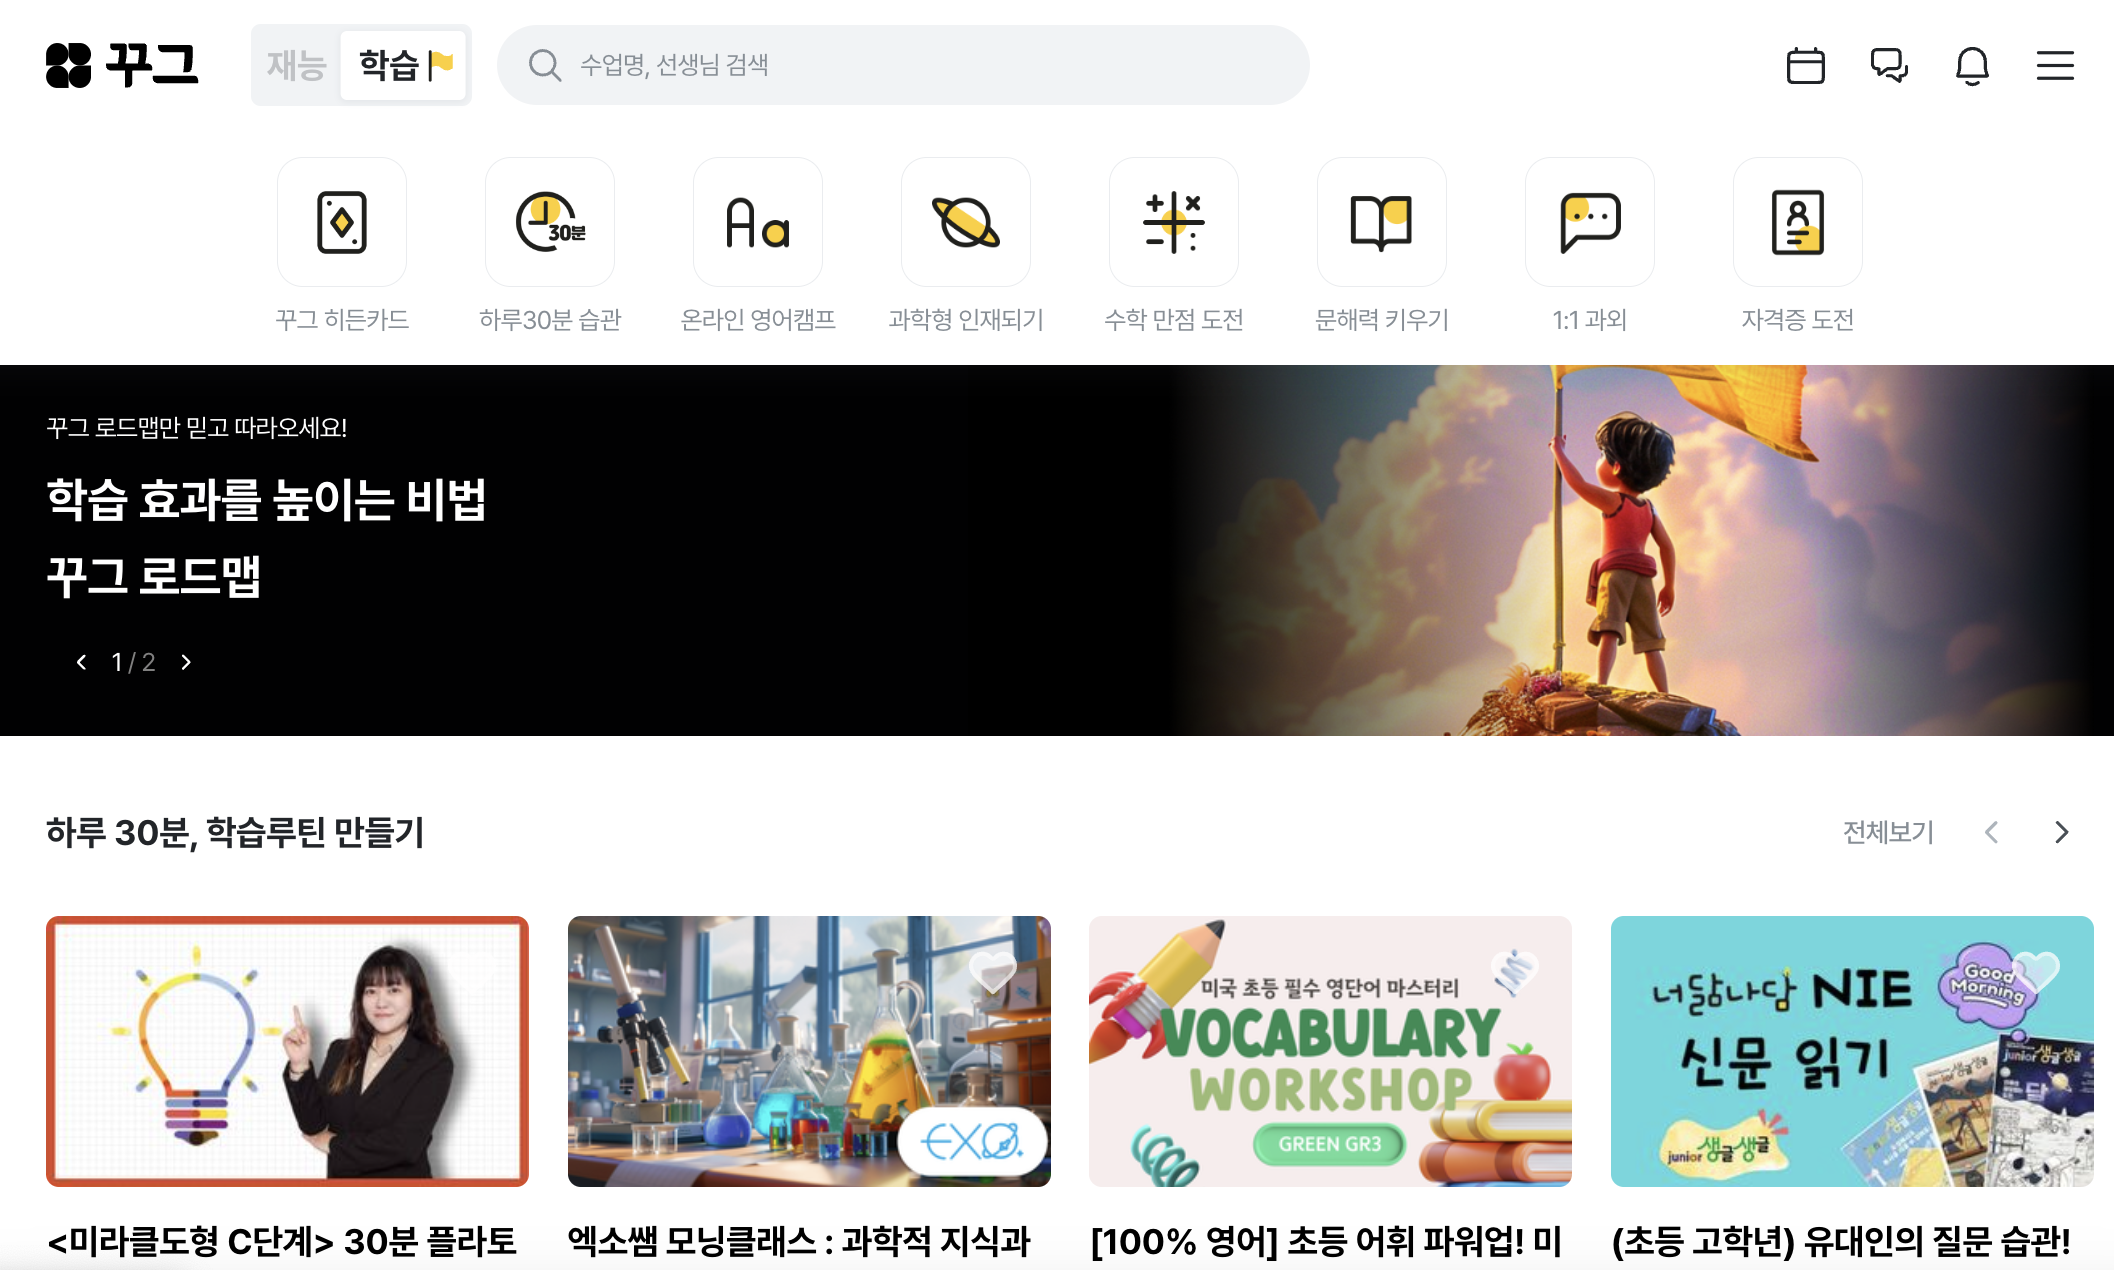
Task: Open the 자격증 도전 certificate icon
Action: point(1798,222)
